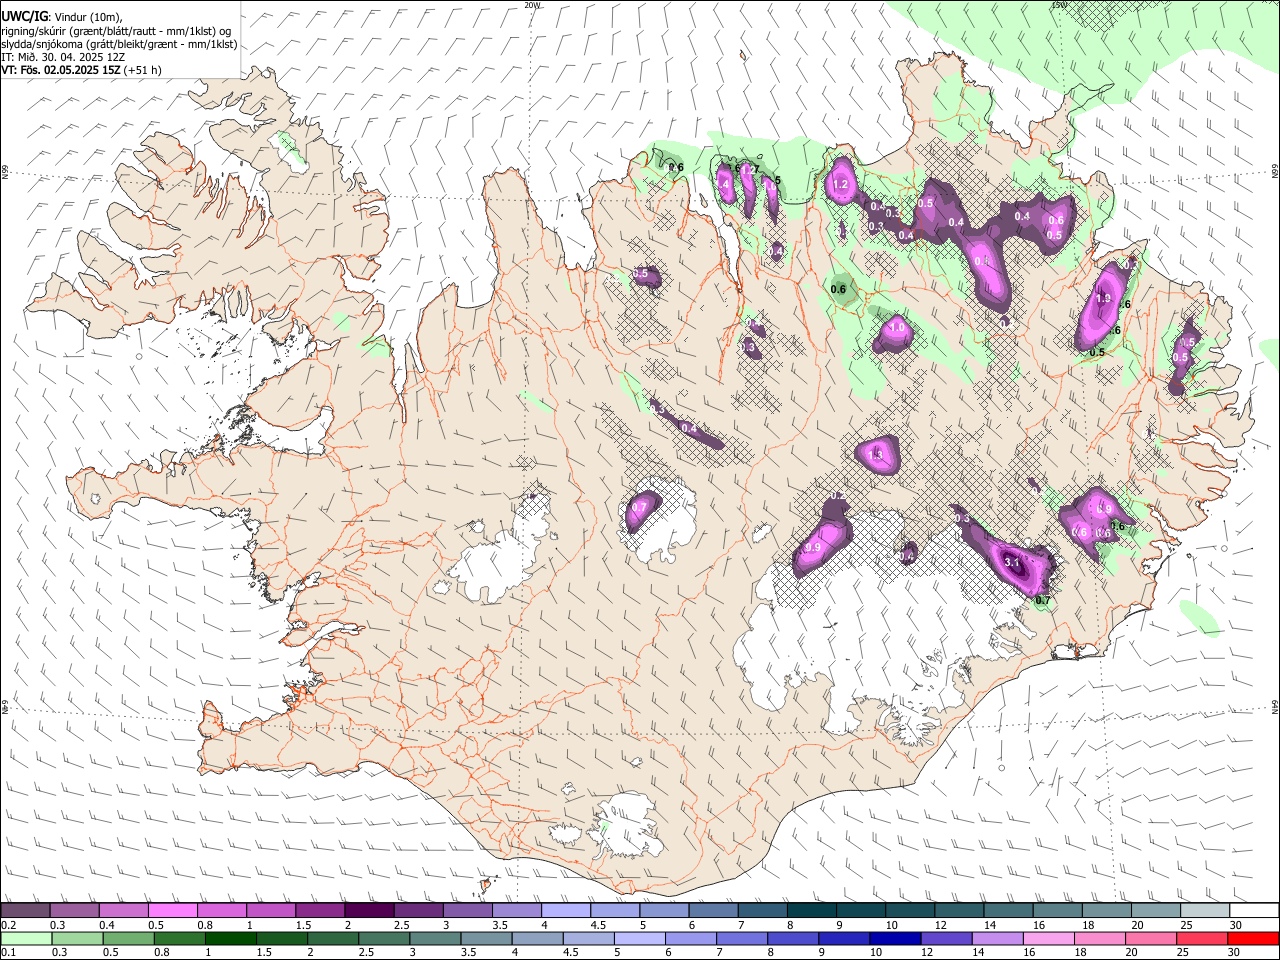Click the bright red 30 swatch on rain scale
1280x960 pixels.
tap(1252, 938)
